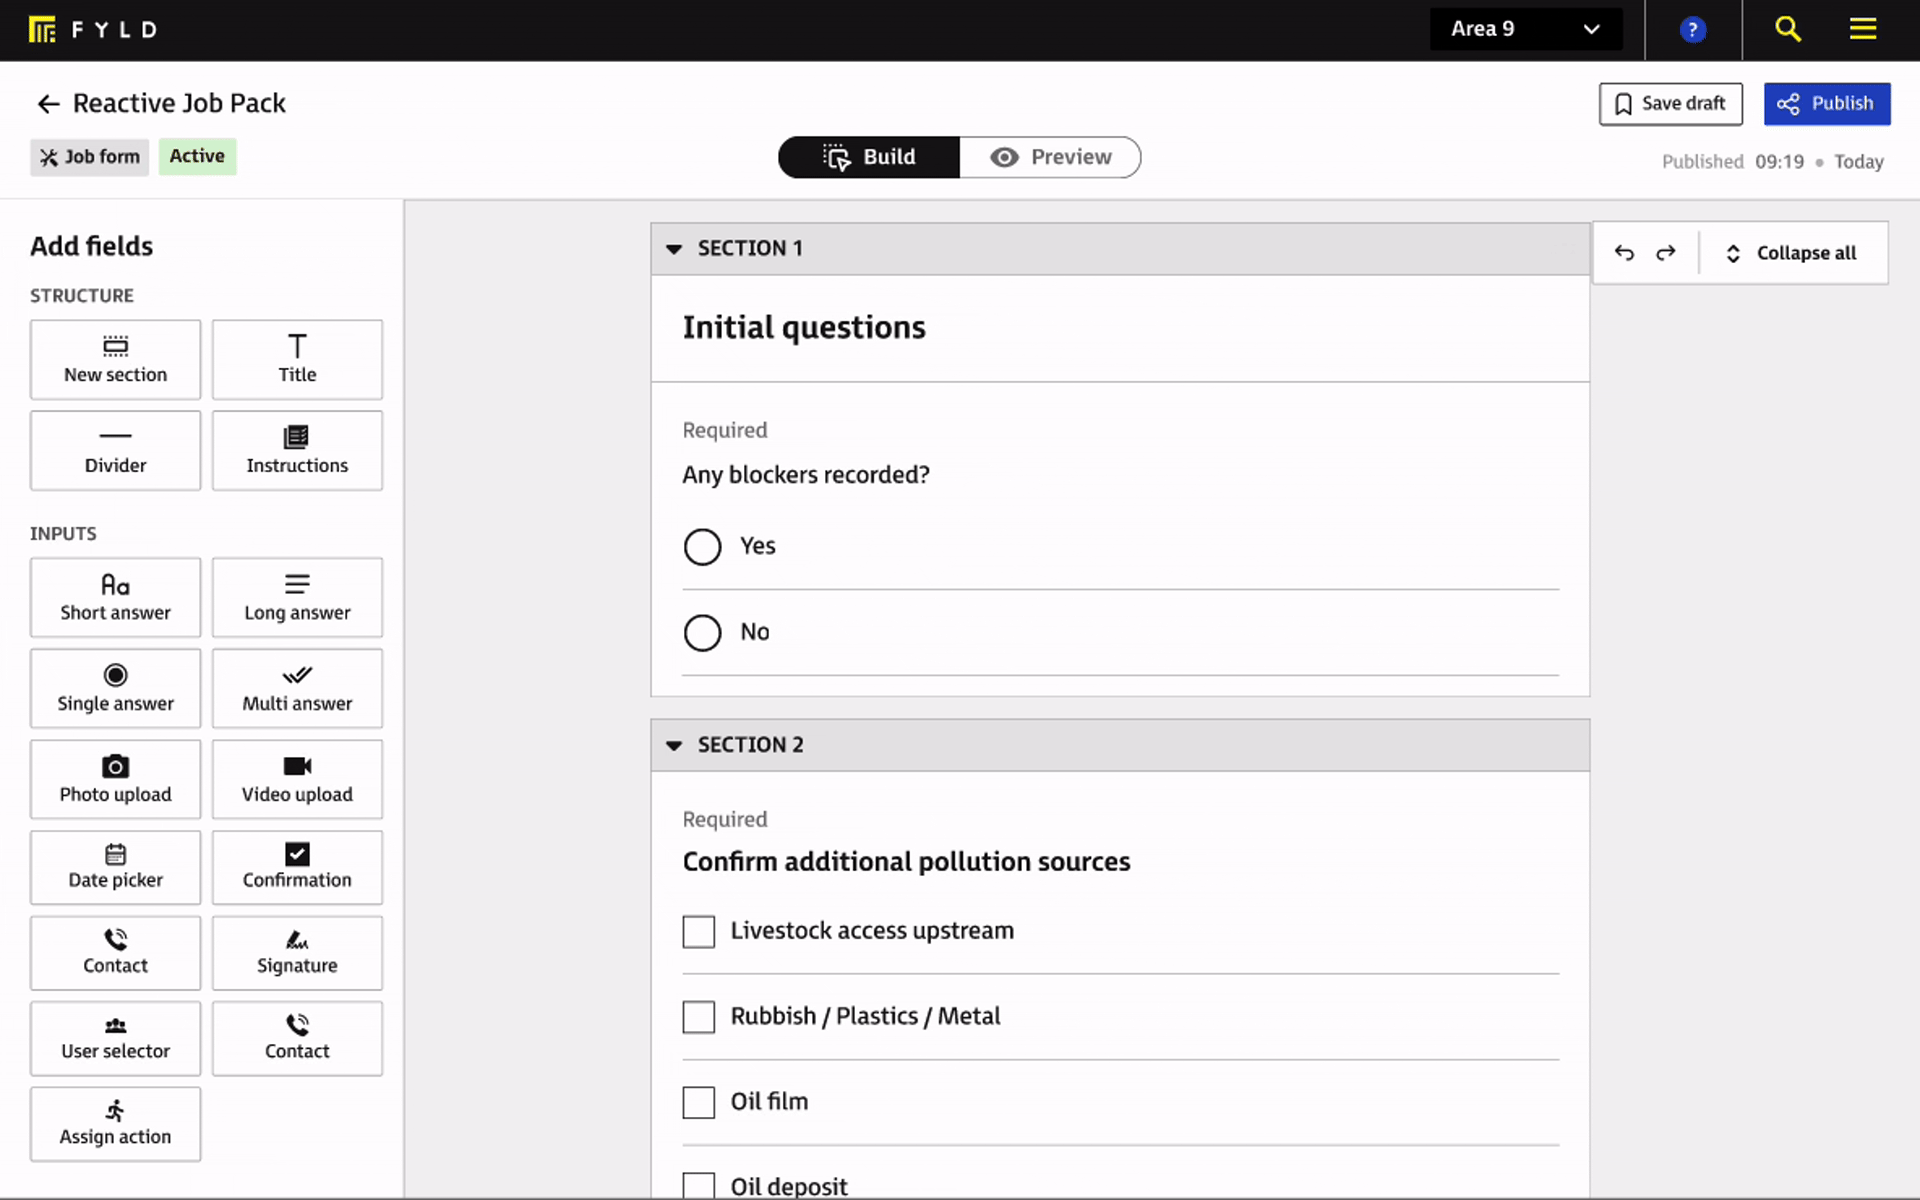This screenshot has width=1920, height=1200.
Task: Switch to the Build tab
Action: 869,157
